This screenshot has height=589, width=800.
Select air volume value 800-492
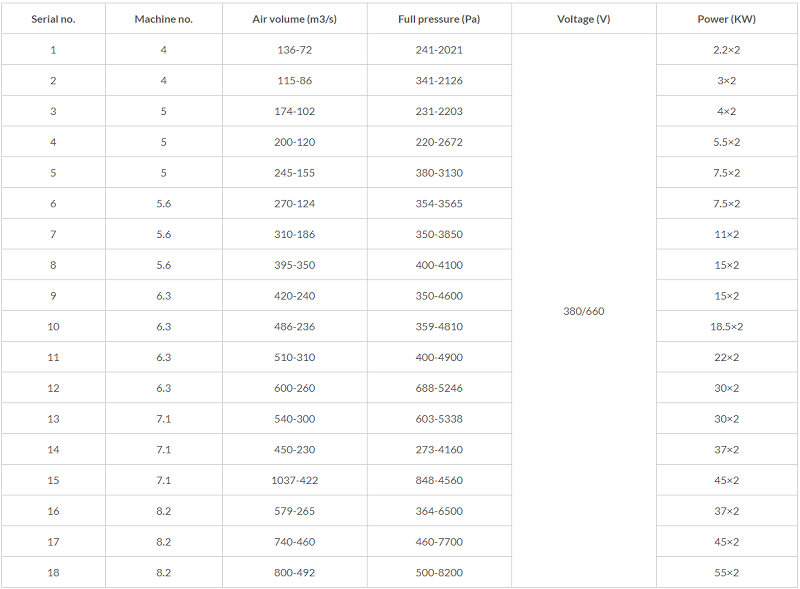click(x=294, y=573)
